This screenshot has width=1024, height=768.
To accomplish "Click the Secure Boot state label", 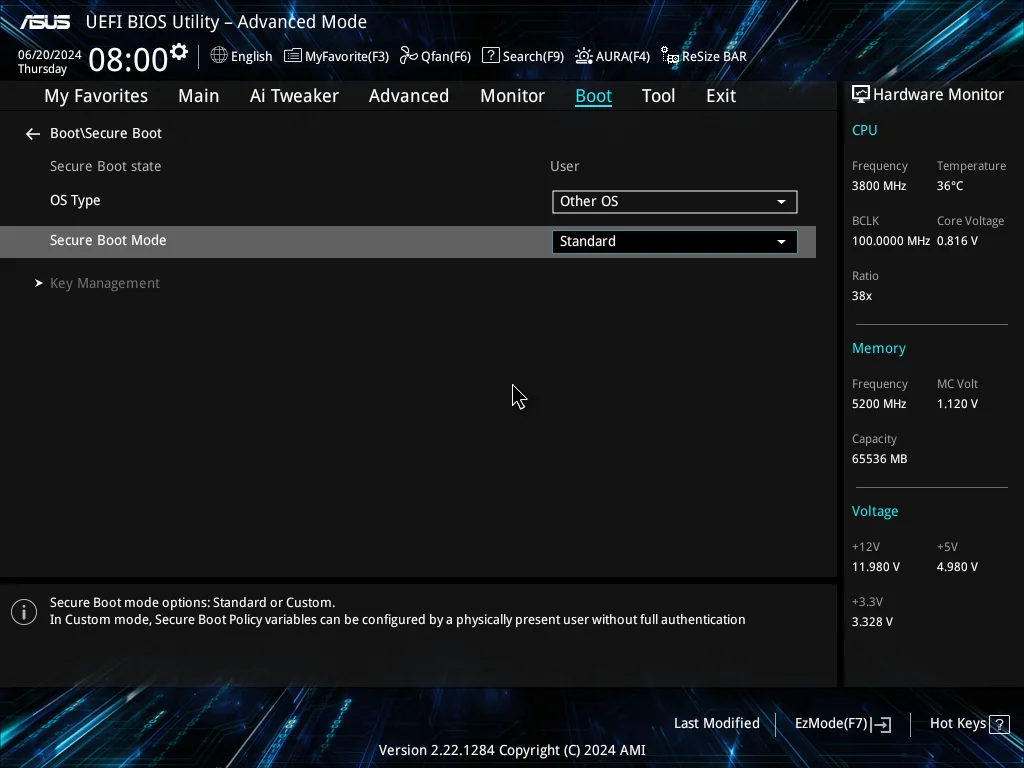I will pos(106,167).
